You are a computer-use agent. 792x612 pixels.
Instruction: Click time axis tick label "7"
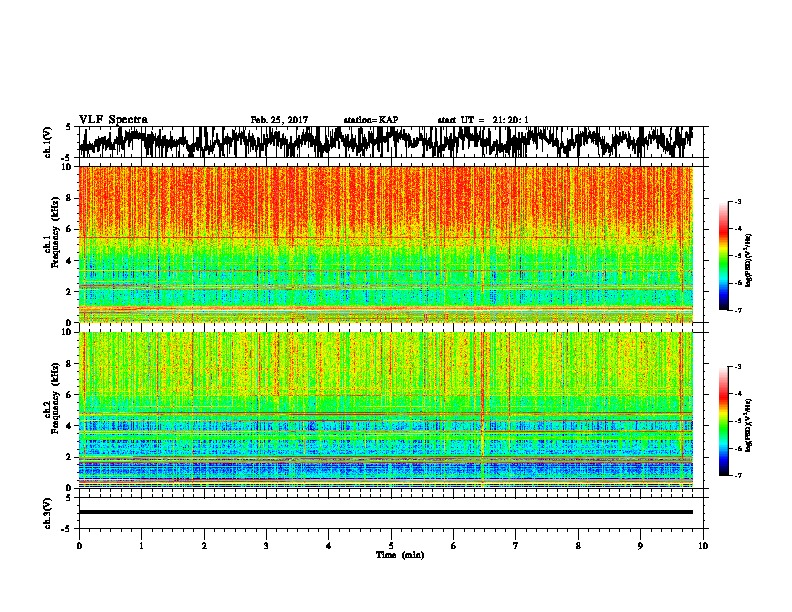[x=516, y=546]
